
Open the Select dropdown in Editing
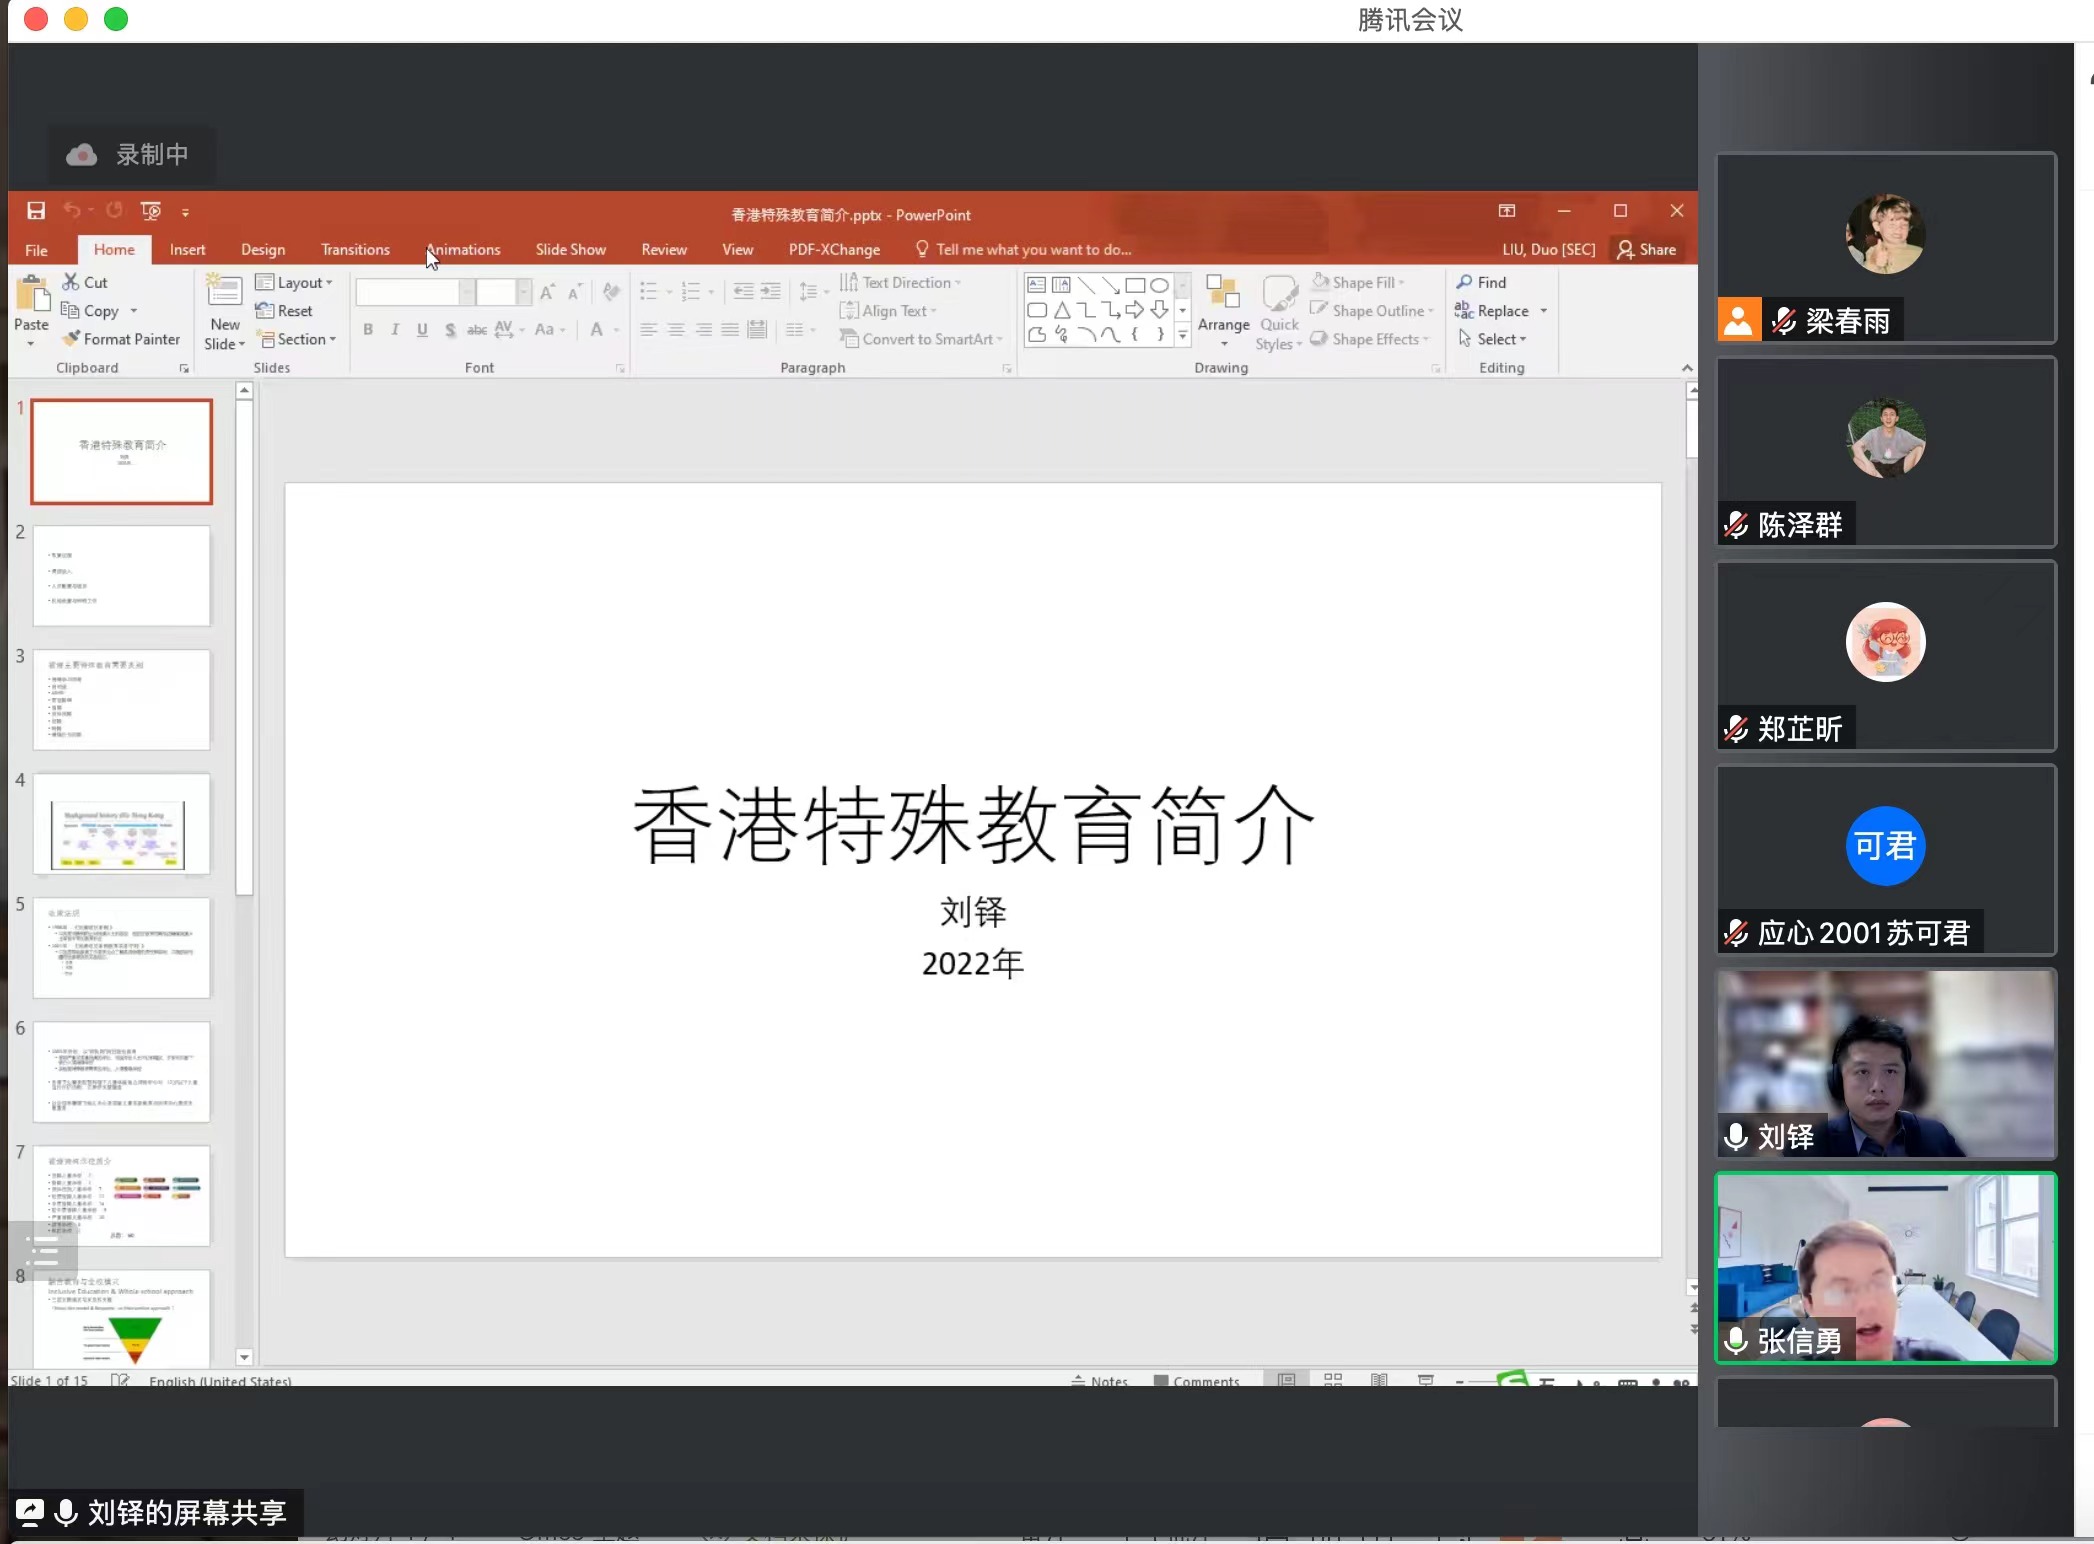coord(1500,339)
